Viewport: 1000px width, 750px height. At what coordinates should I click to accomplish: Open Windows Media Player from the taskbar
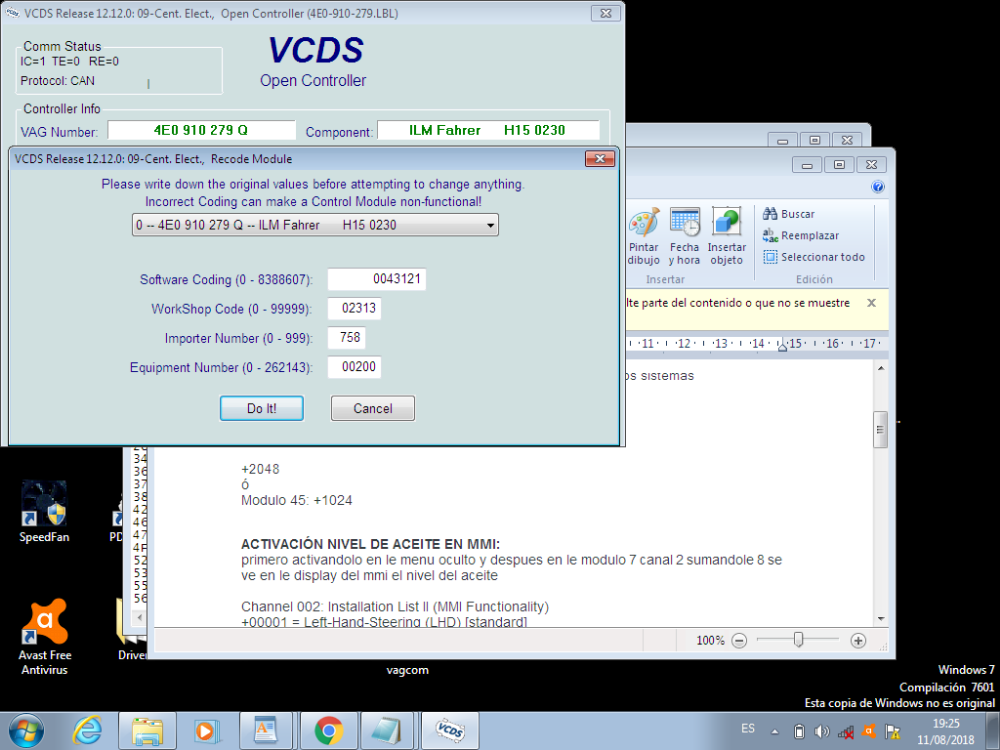[x=206, y=731]
